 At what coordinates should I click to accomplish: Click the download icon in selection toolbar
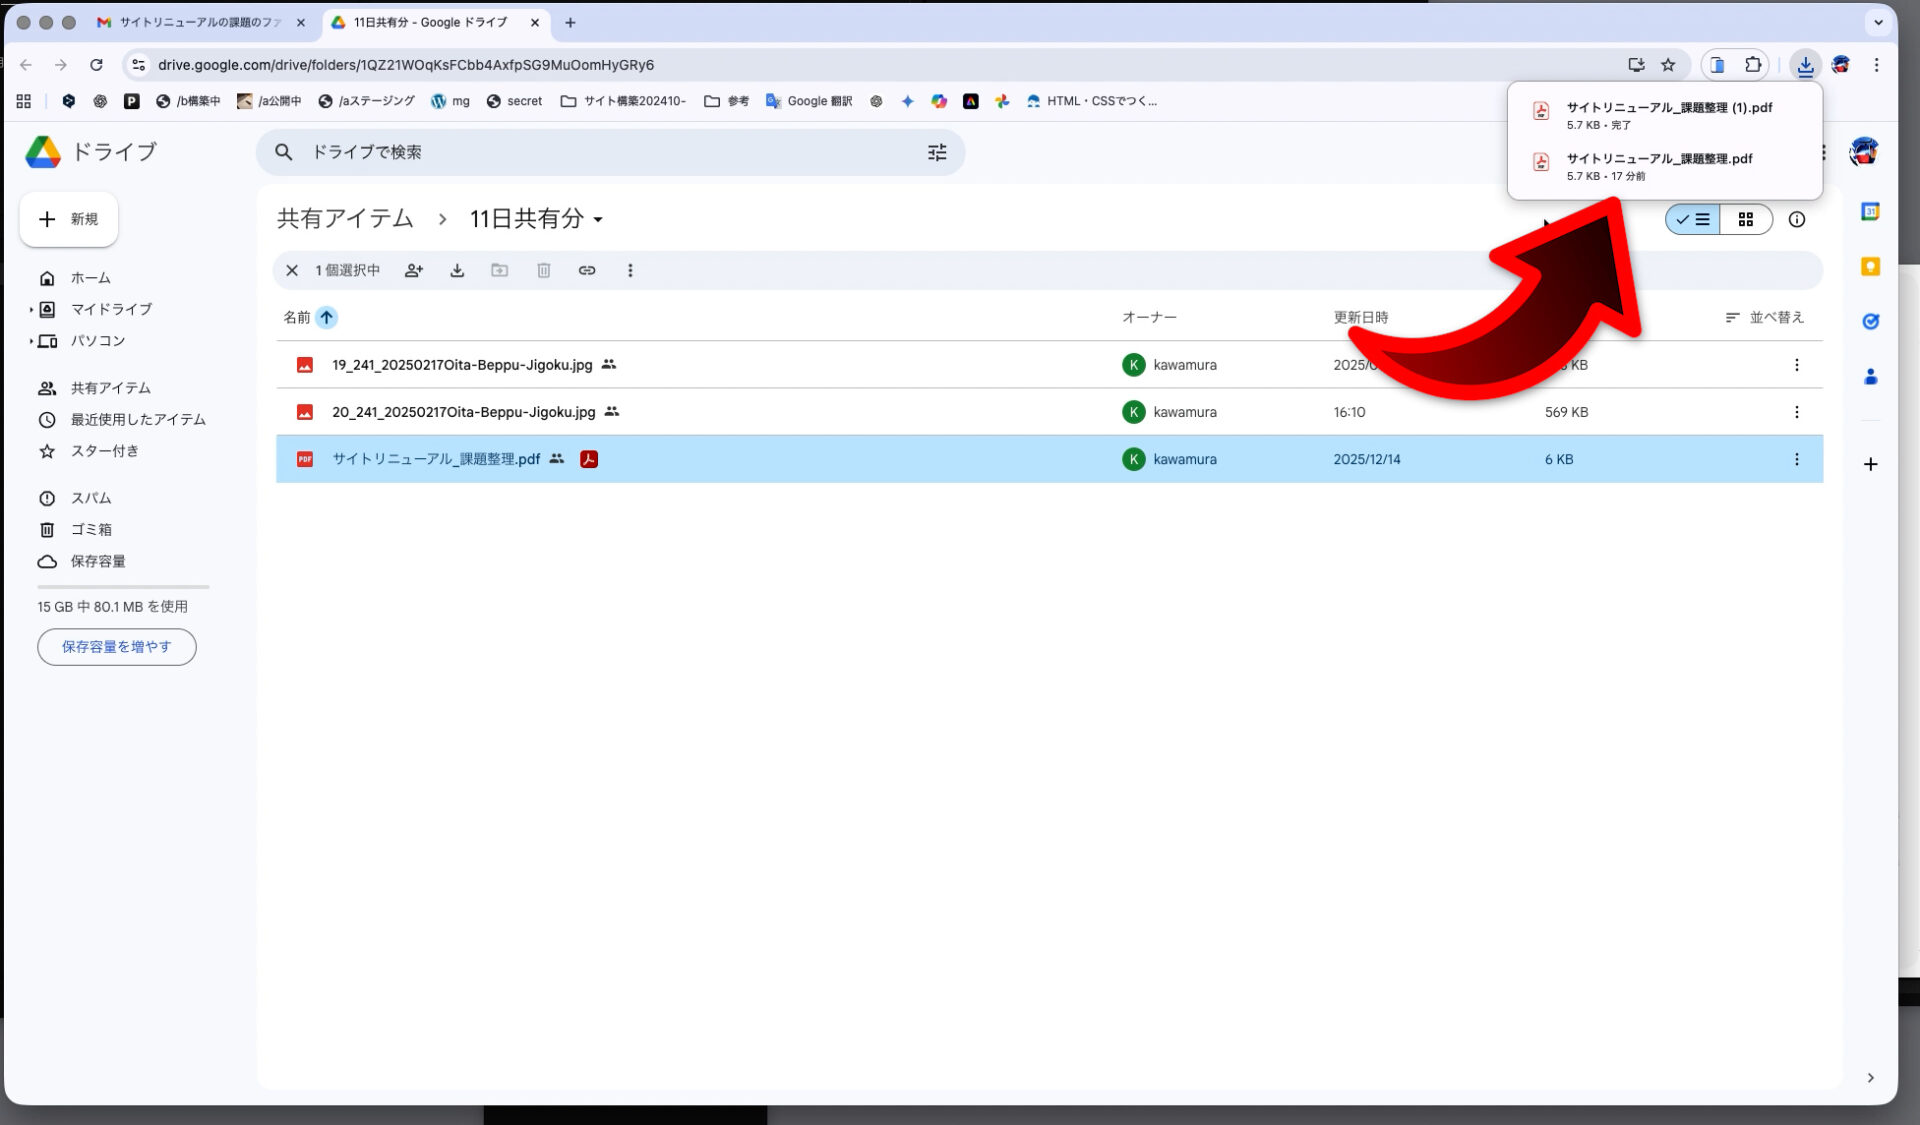pyautogui.click(x=457, y=270)
